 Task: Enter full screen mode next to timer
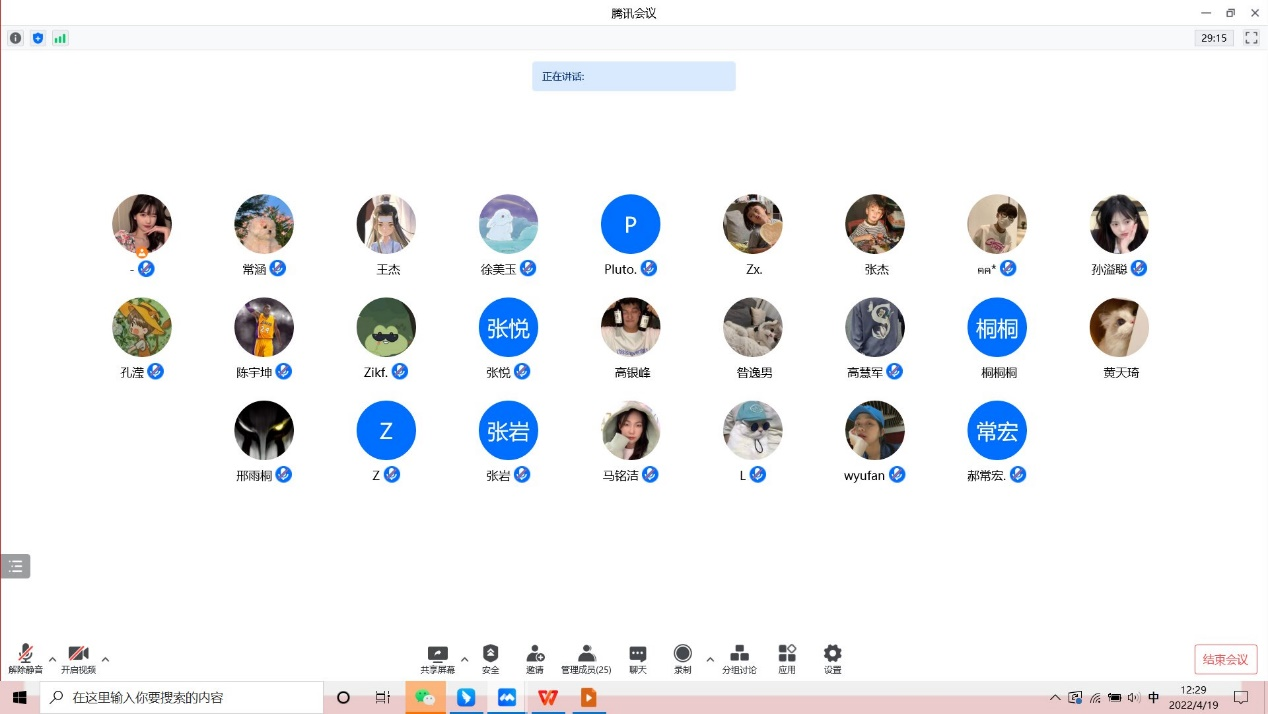coord(1251,38)
